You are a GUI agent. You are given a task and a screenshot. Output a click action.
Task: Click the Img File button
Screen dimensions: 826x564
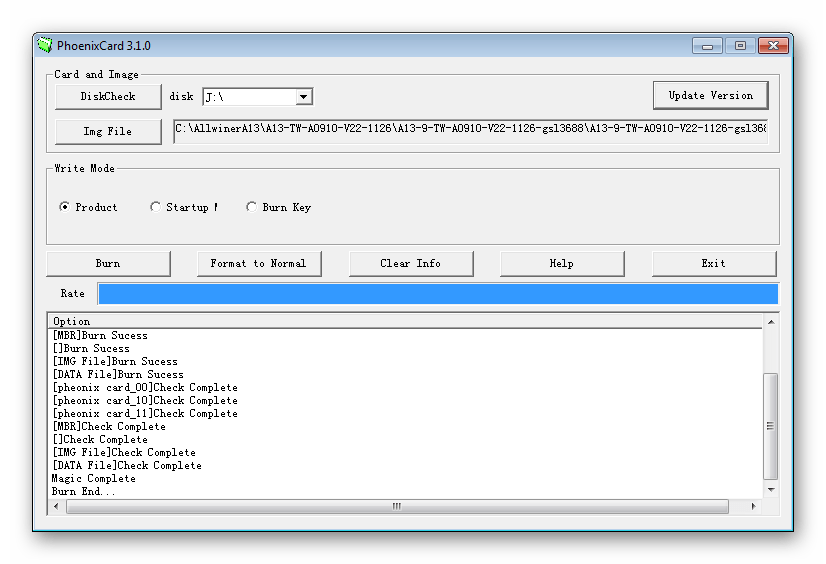coord(108,132)
